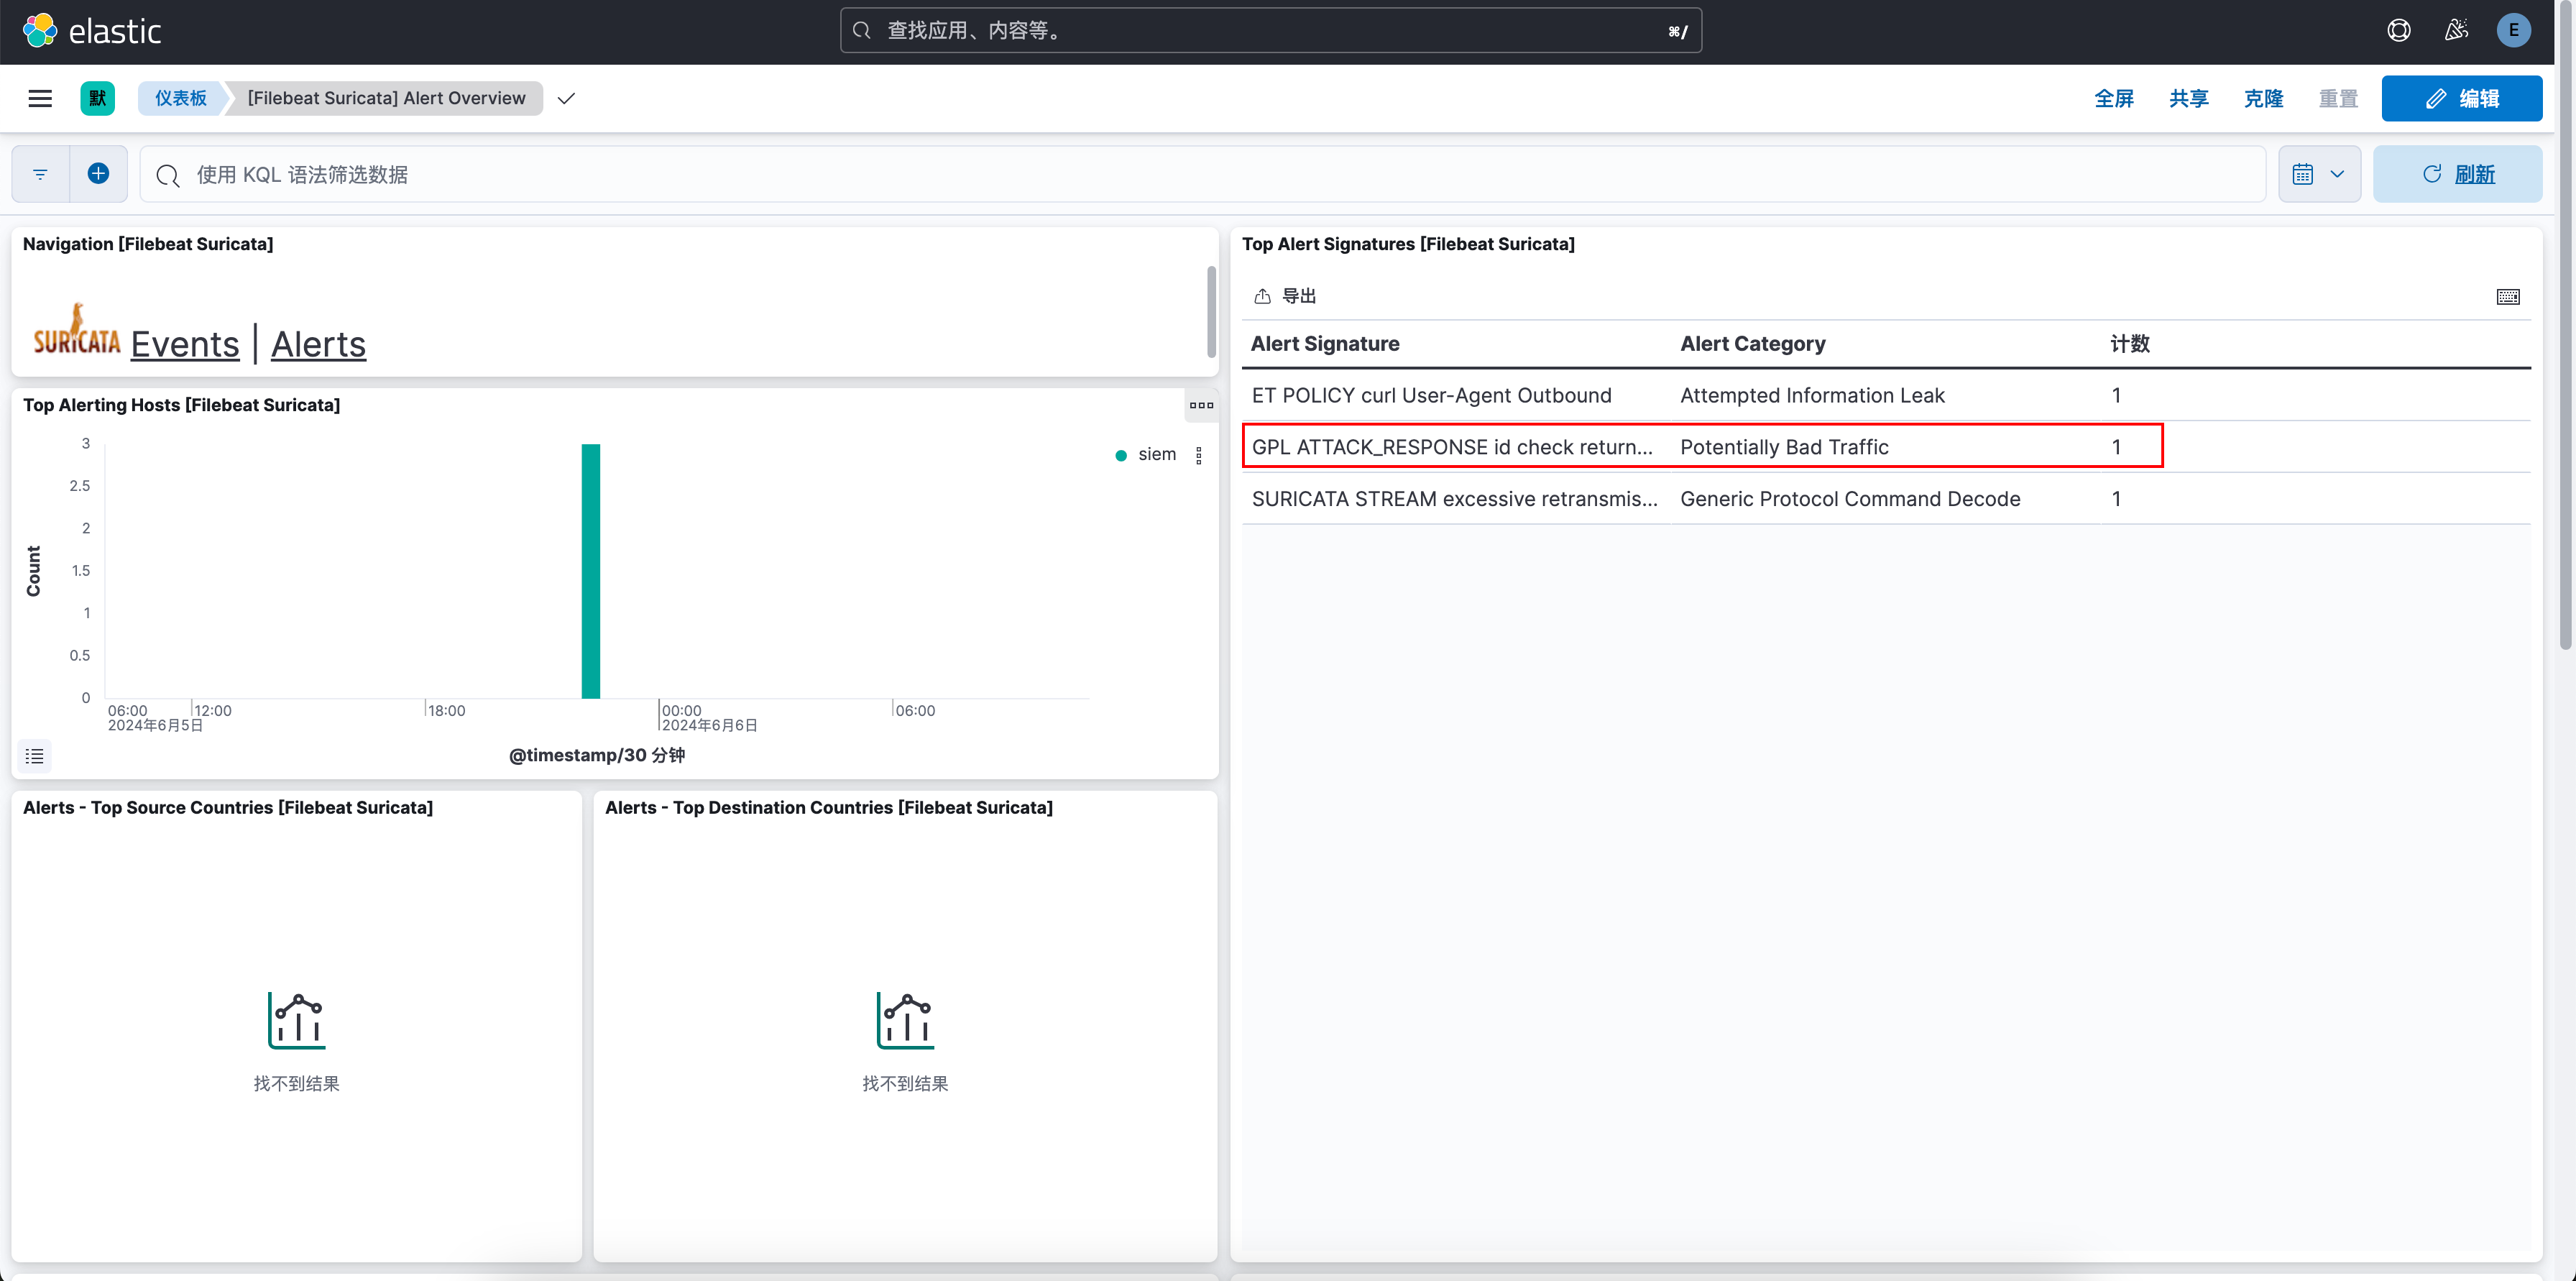The width and height of the screenshot is (2576, 1281).
Task: Click Top Alert Signatures panel title
Action: (x=1408, y=244)
